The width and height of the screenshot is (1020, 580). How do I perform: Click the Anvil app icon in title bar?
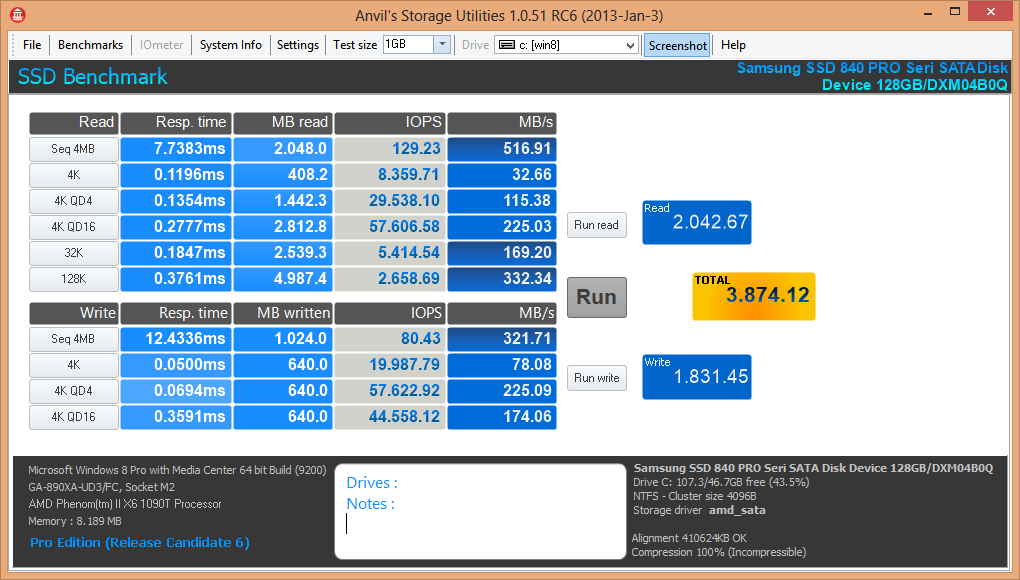[x=18, y=14]
